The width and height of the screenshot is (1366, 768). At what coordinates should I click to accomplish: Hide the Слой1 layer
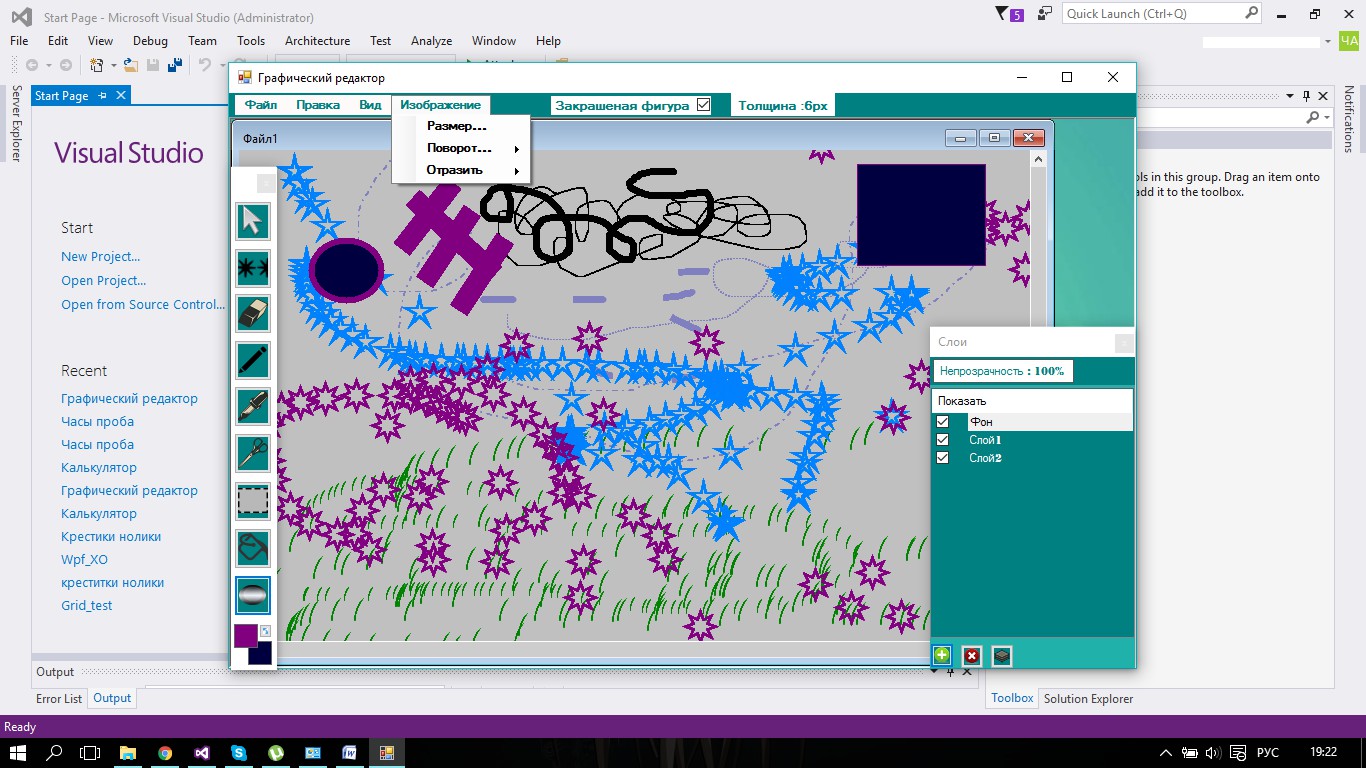pos(942,440)
